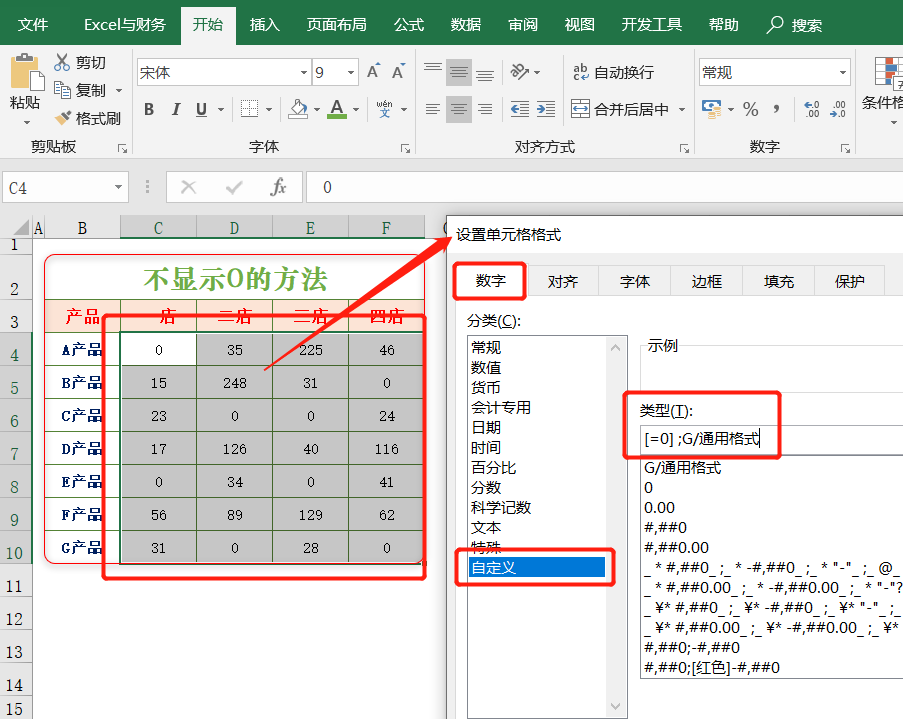The width and height of the screenshot is (903, 719).
Task: Toggle Bold formatting
Action: click(149, 109)
